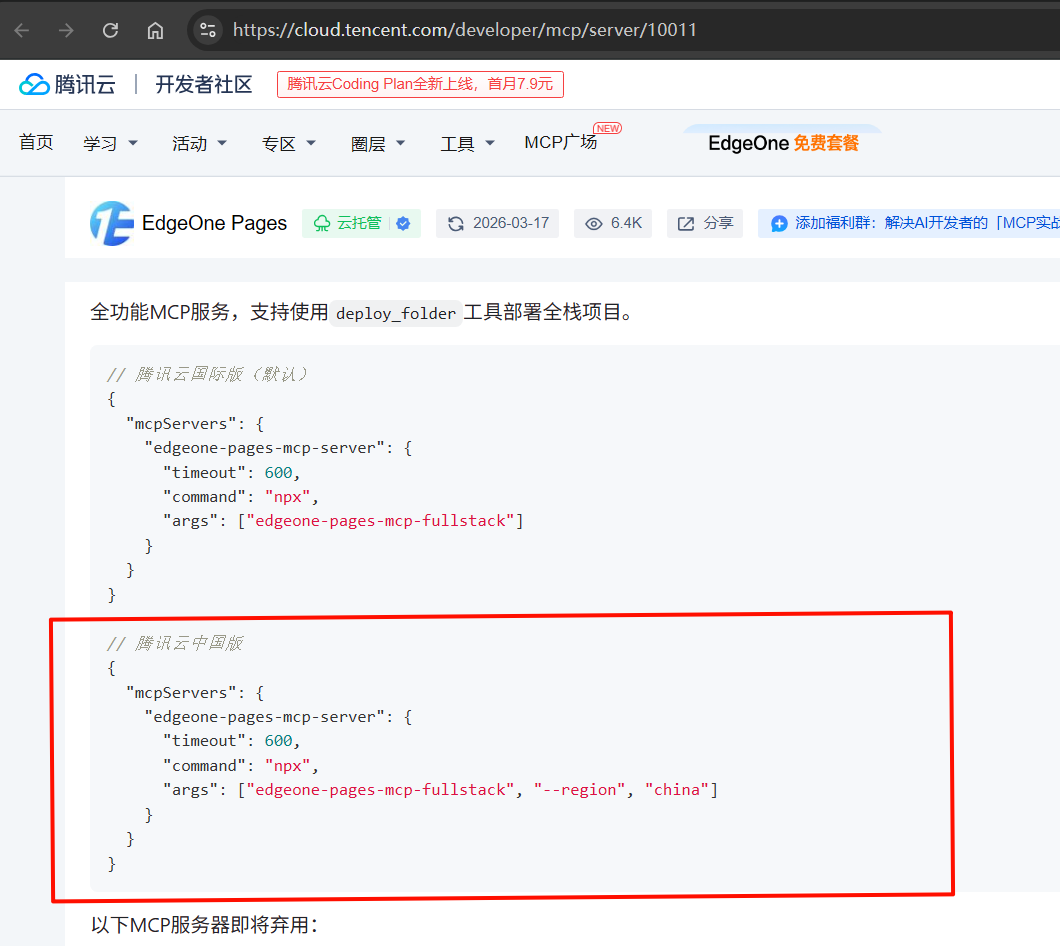Expand the 专区 dropdown menu
1060x946 pixels.
click(x=289, y=143)
